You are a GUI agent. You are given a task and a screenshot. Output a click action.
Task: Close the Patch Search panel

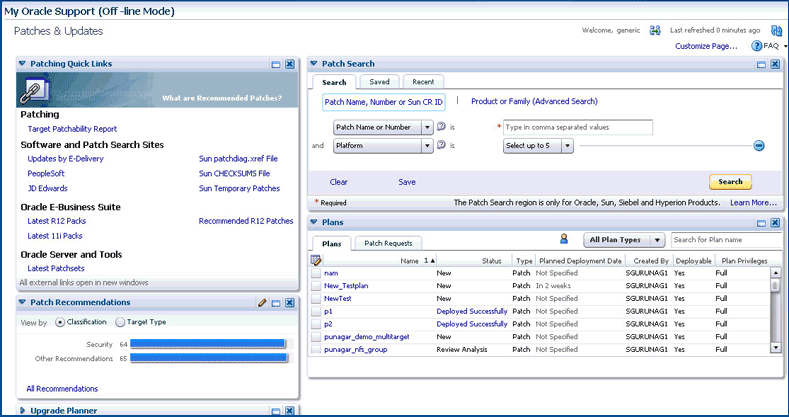(x=775, y=64)
